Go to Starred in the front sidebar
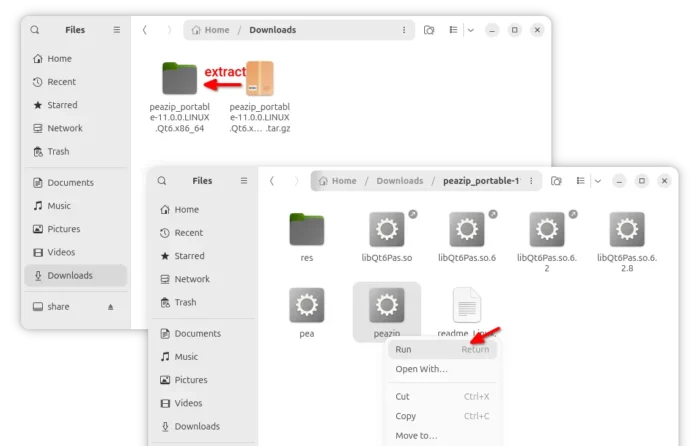Viewport: 700px width, 446px height. coord(189,256)
